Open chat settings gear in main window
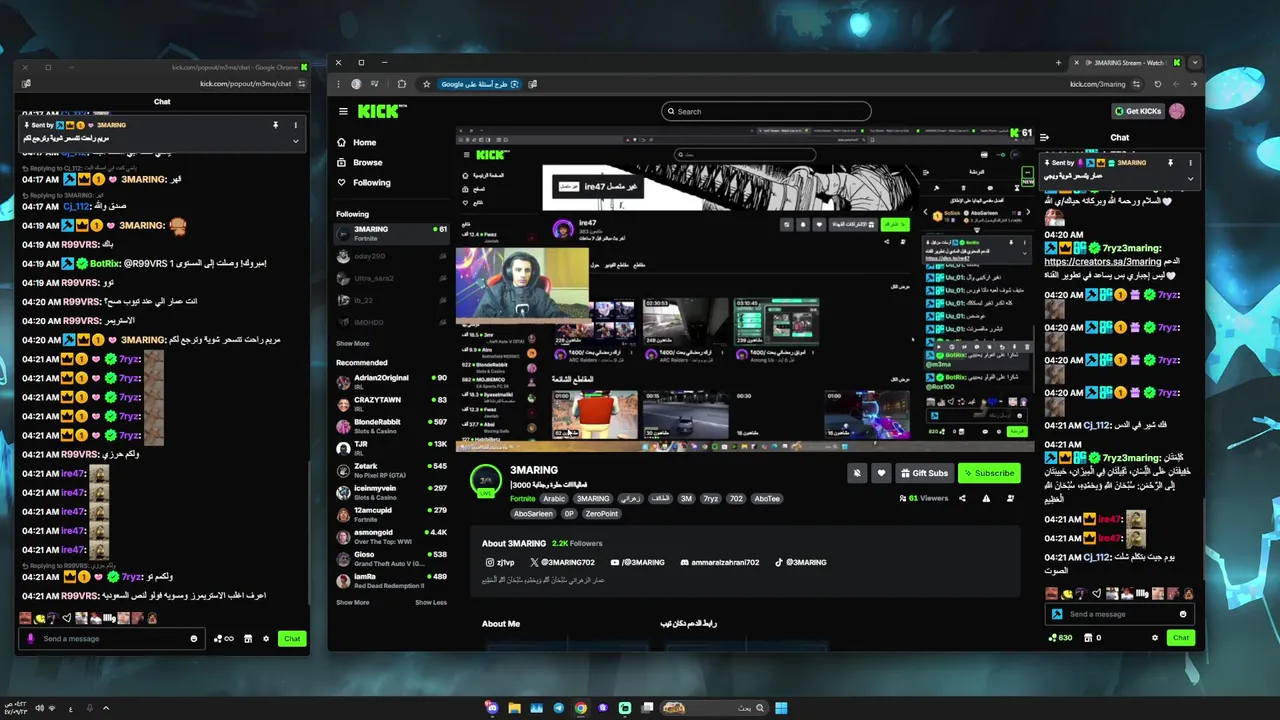This screenshot has height=720, width=1280. click(1155, 637)
